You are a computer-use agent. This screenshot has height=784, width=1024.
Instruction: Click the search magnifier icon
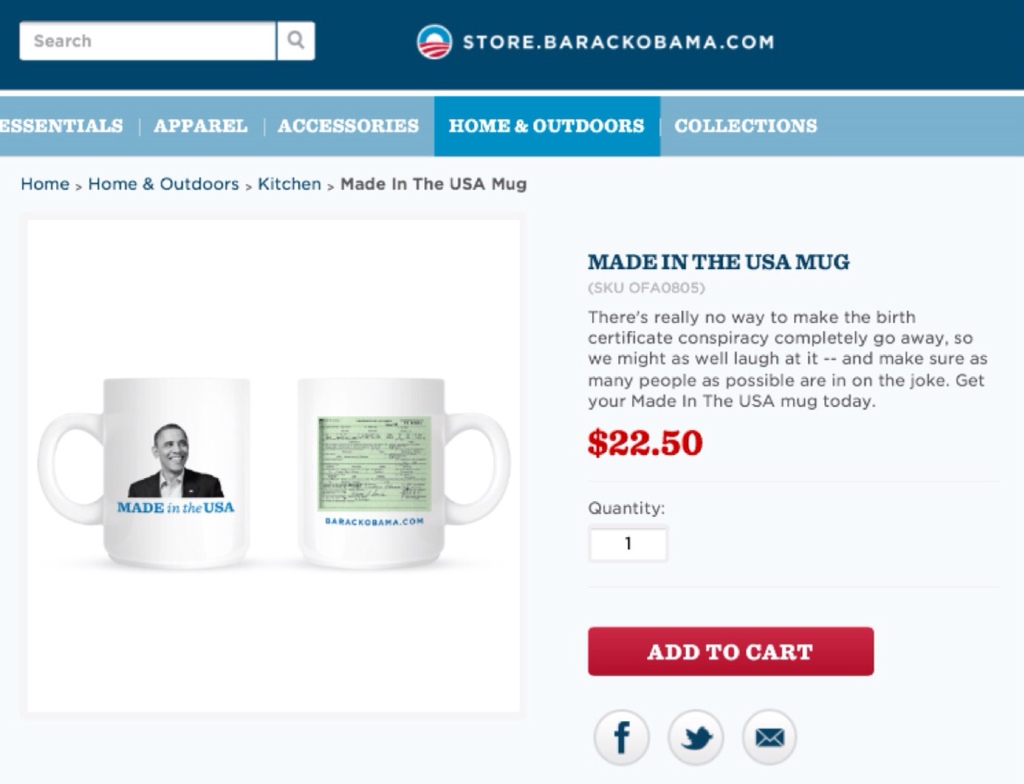click(x=296, y=41)
